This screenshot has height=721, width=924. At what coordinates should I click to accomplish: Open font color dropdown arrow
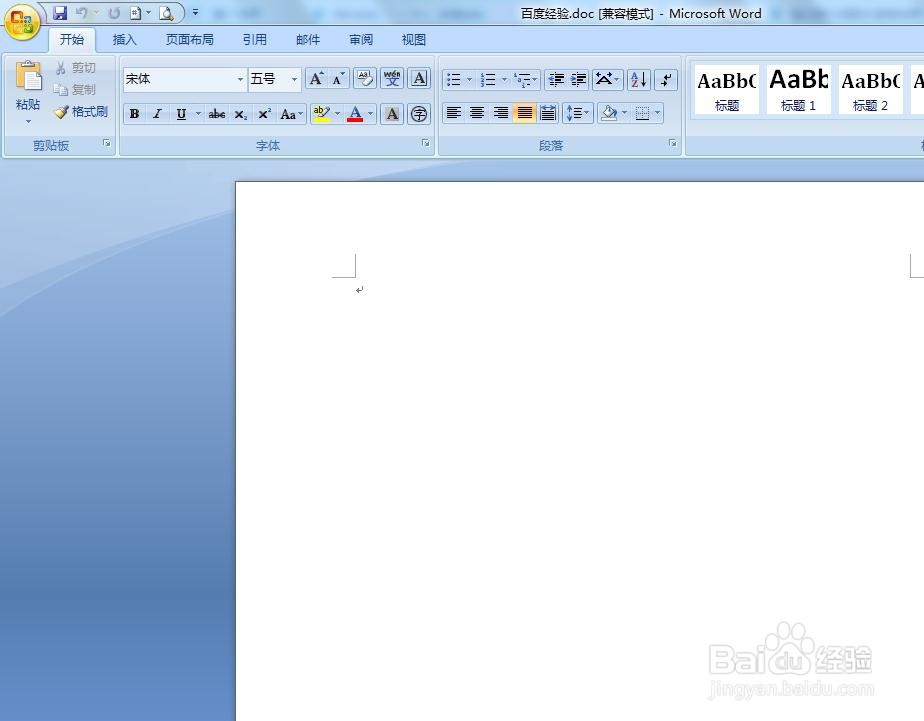pos(371,114)
